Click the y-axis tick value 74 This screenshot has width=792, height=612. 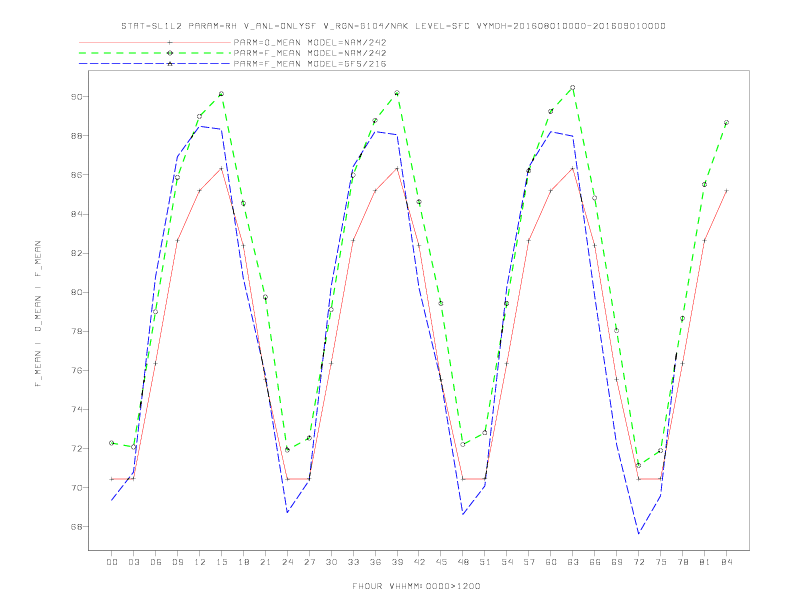77,410
